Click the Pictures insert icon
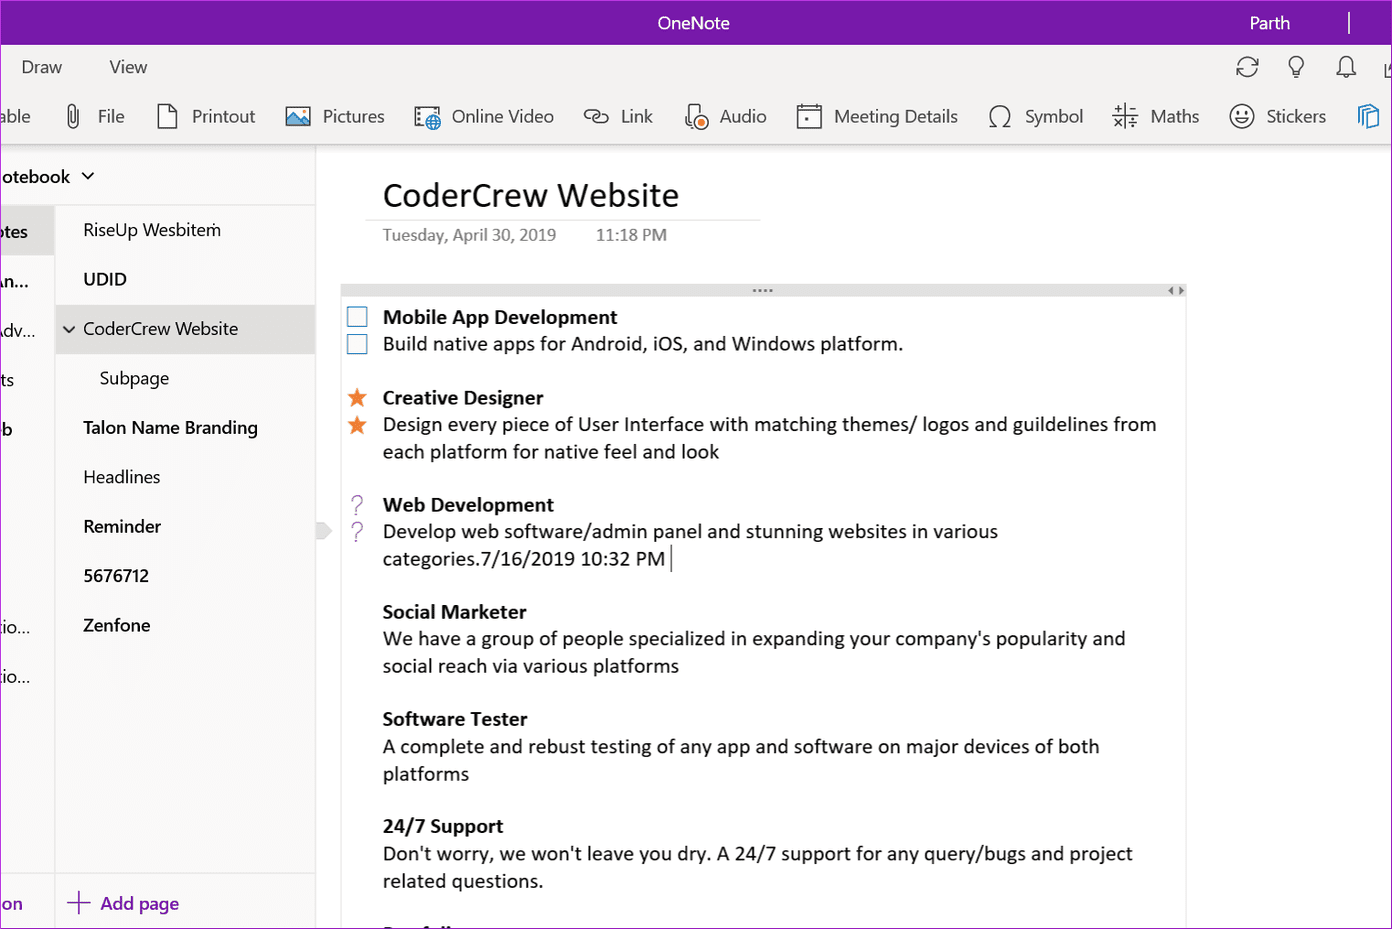 click(x=298, y=117)
